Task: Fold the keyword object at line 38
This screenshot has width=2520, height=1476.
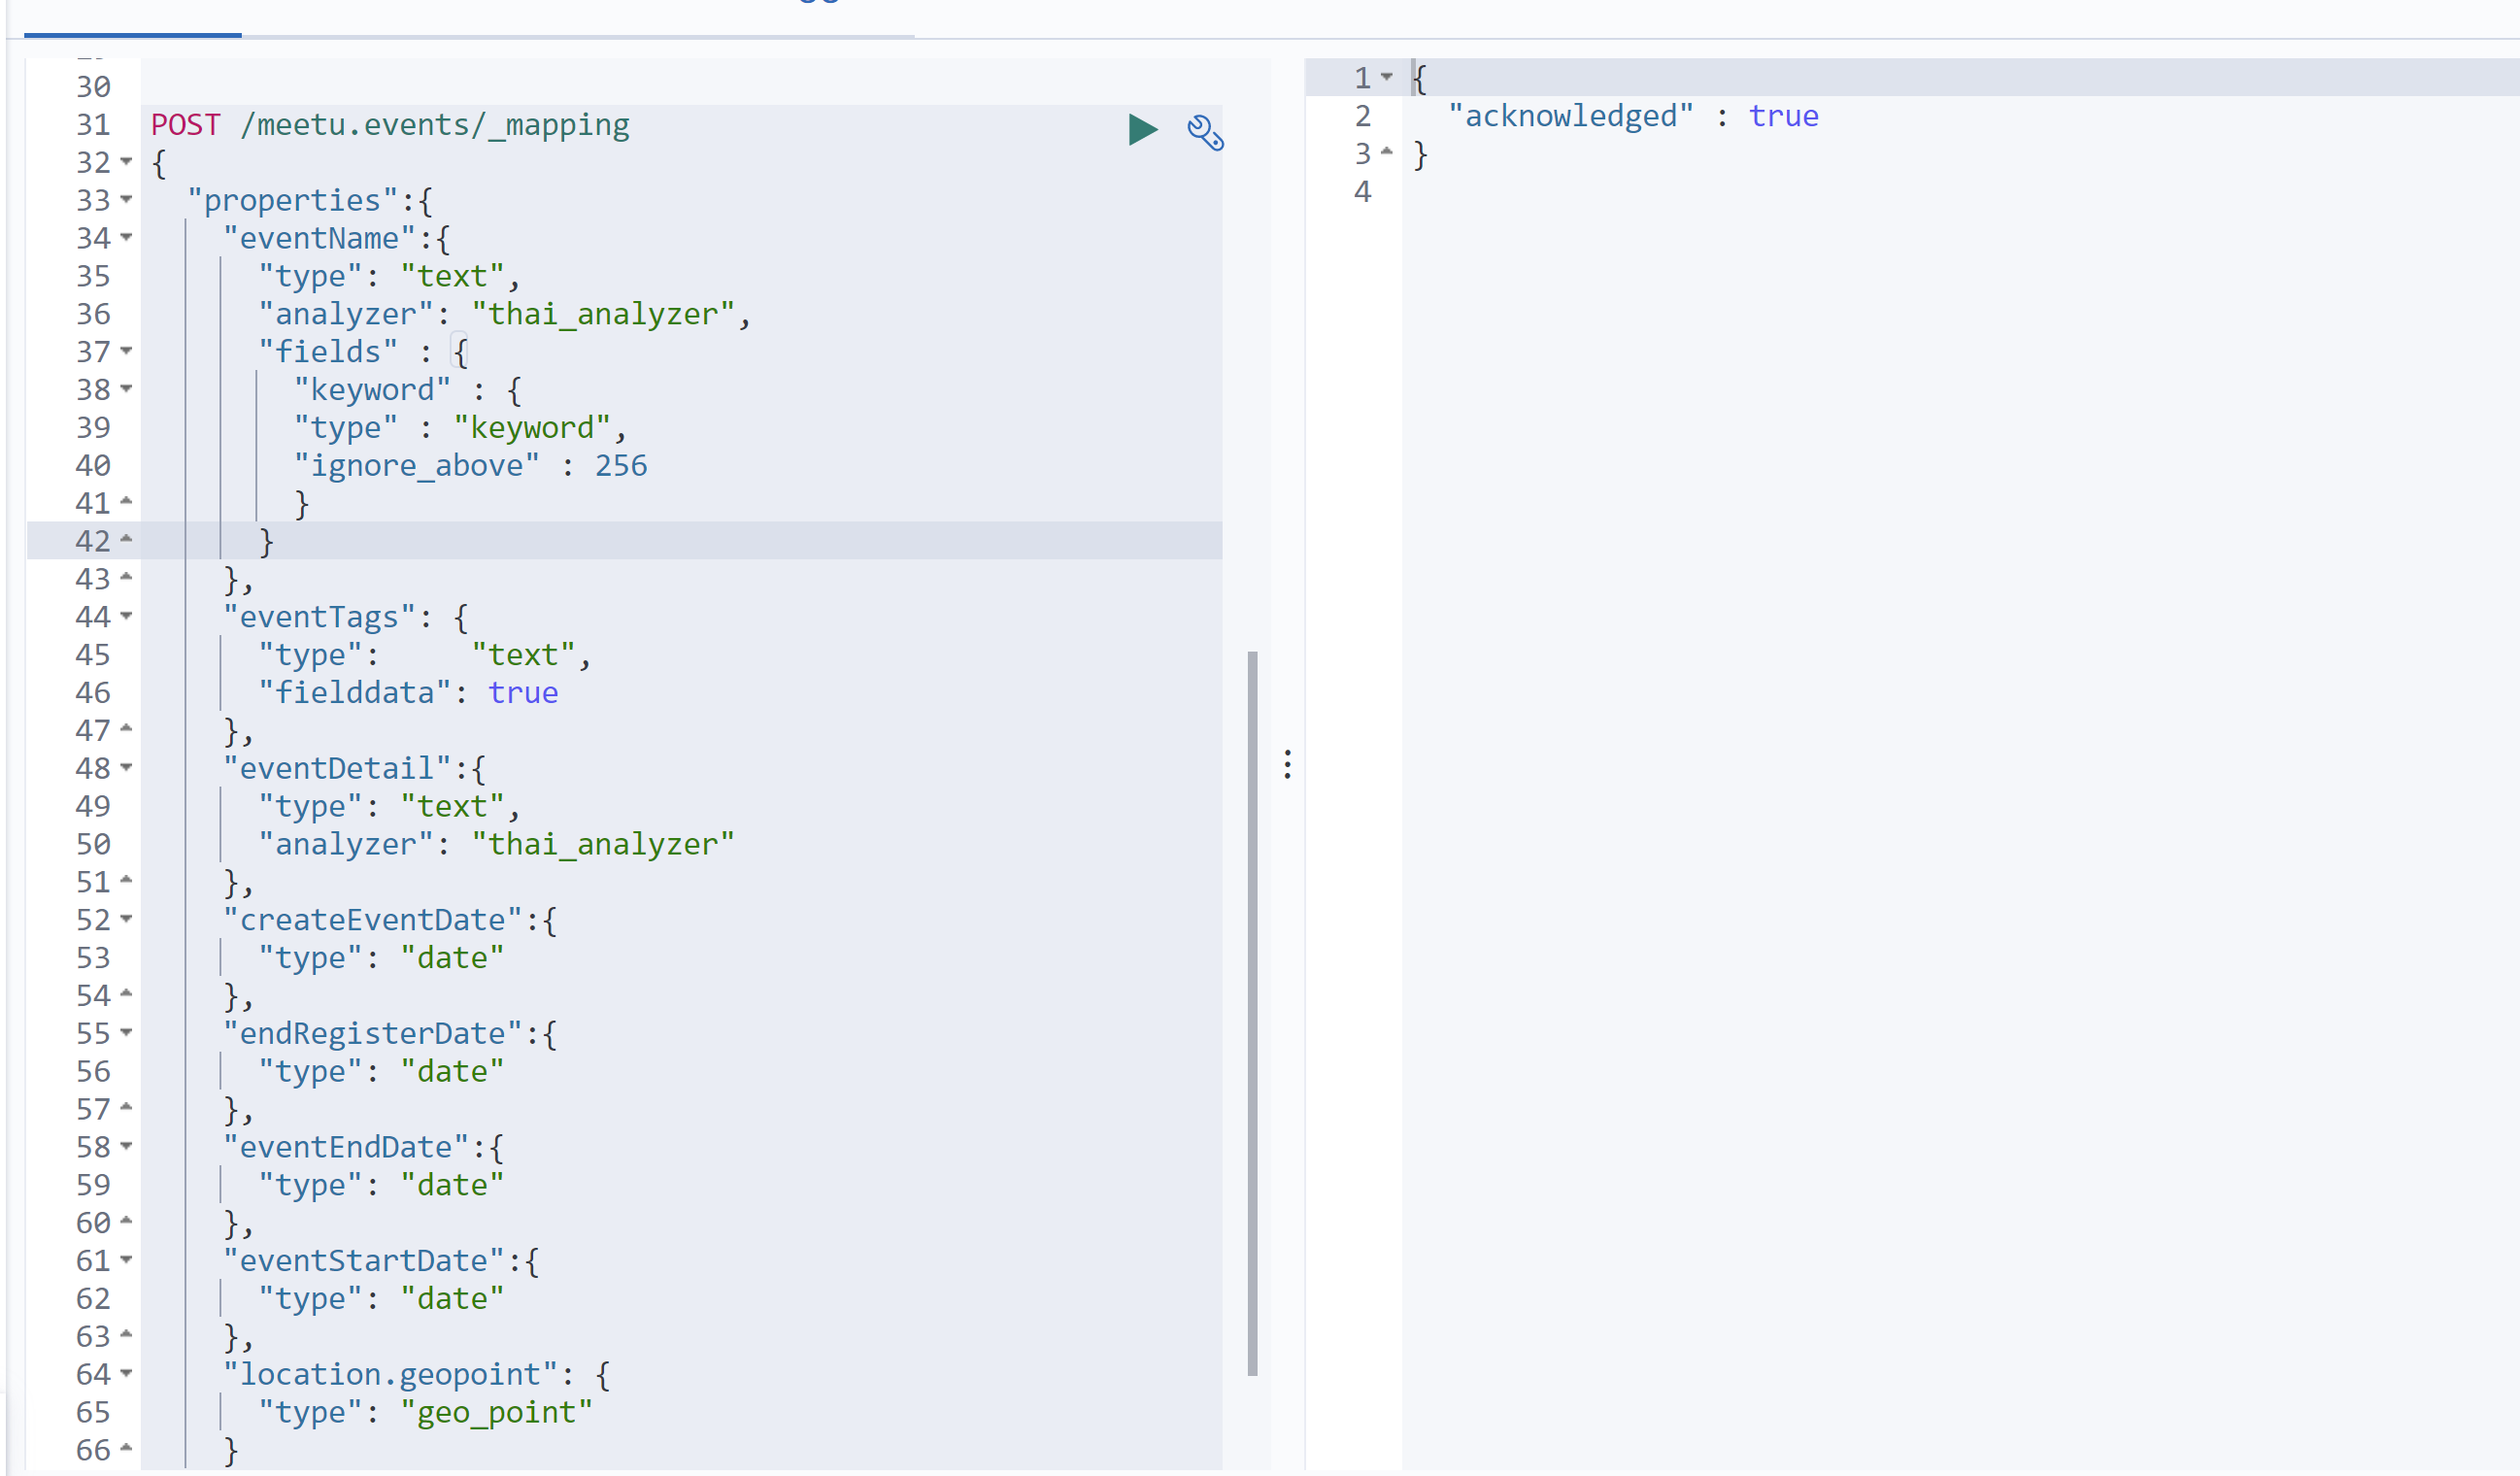Action: (126, 389)
